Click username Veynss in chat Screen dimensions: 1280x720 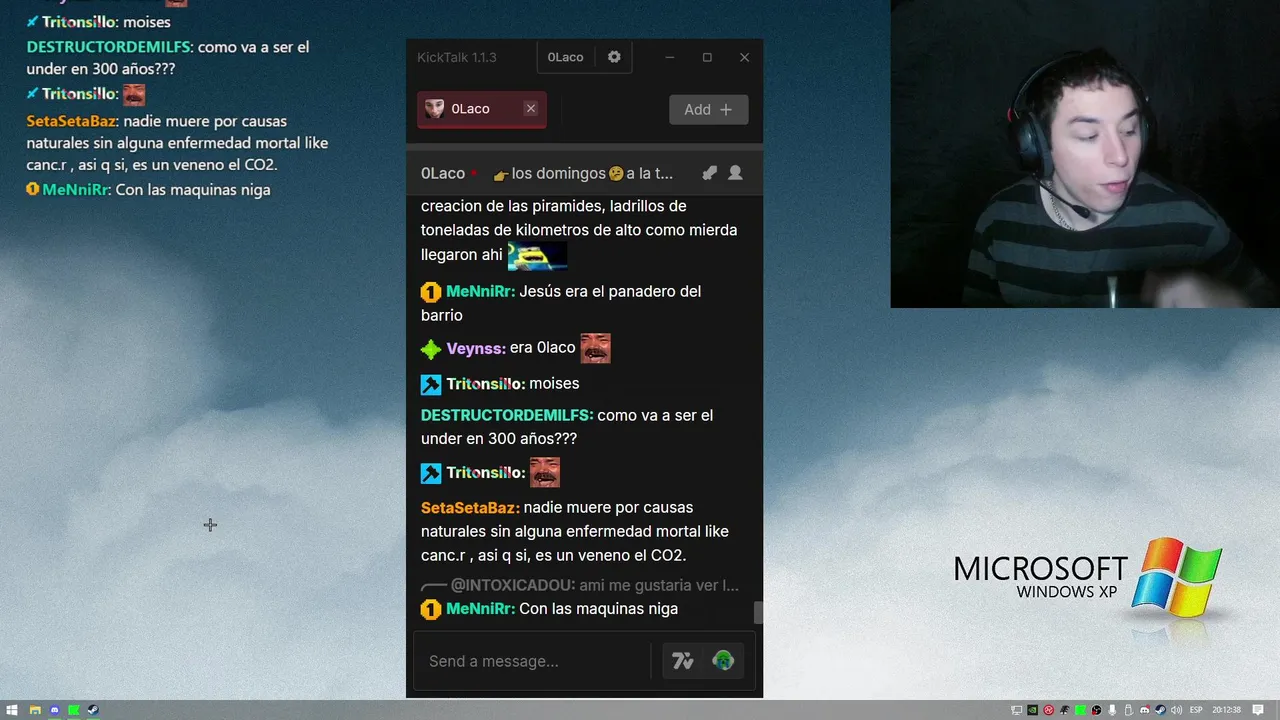coord(476,348)
